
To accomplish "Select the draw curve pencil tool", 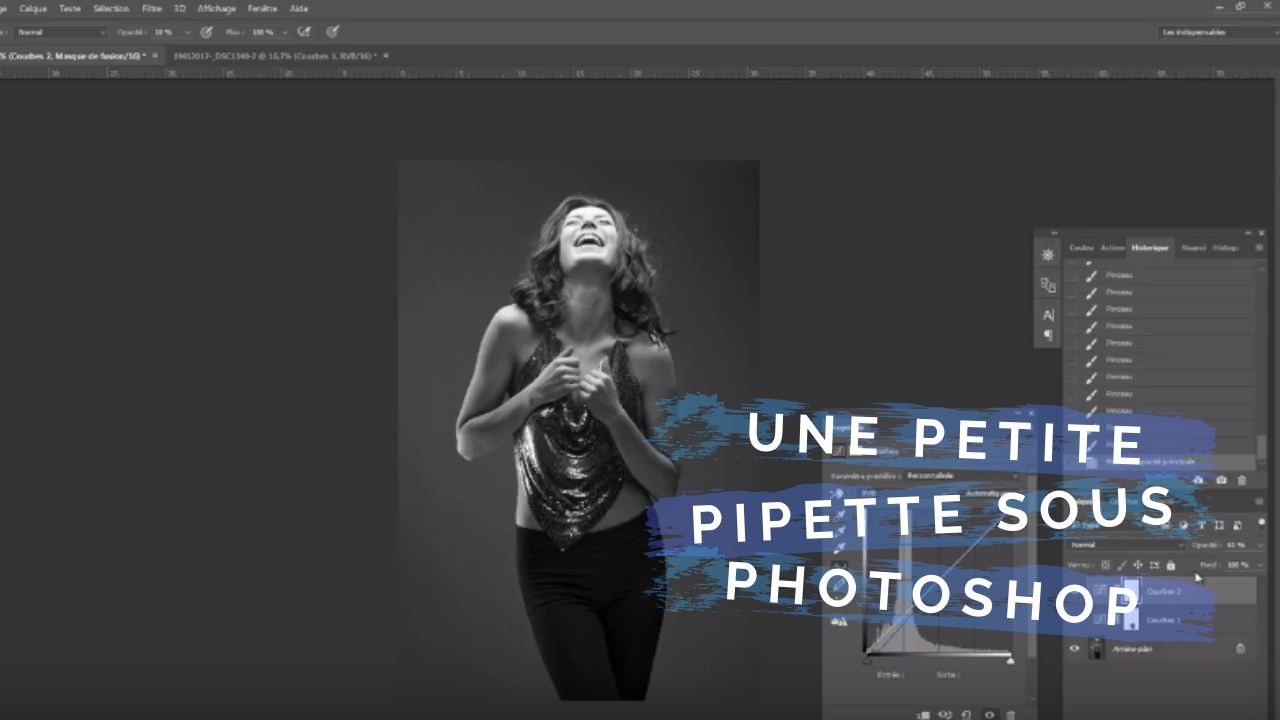I will (839, 585).
